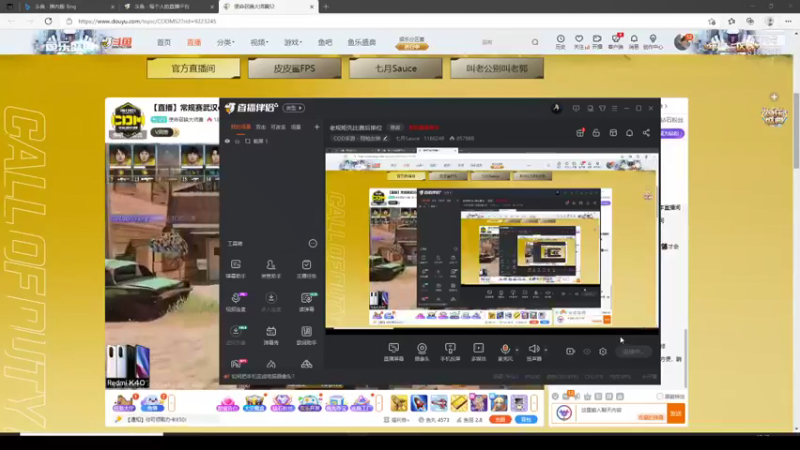The height and width of the screenshot is (450, 800).
Task: Add the 直播屏幕 screen capture source
Action: (x=393, y=352)
